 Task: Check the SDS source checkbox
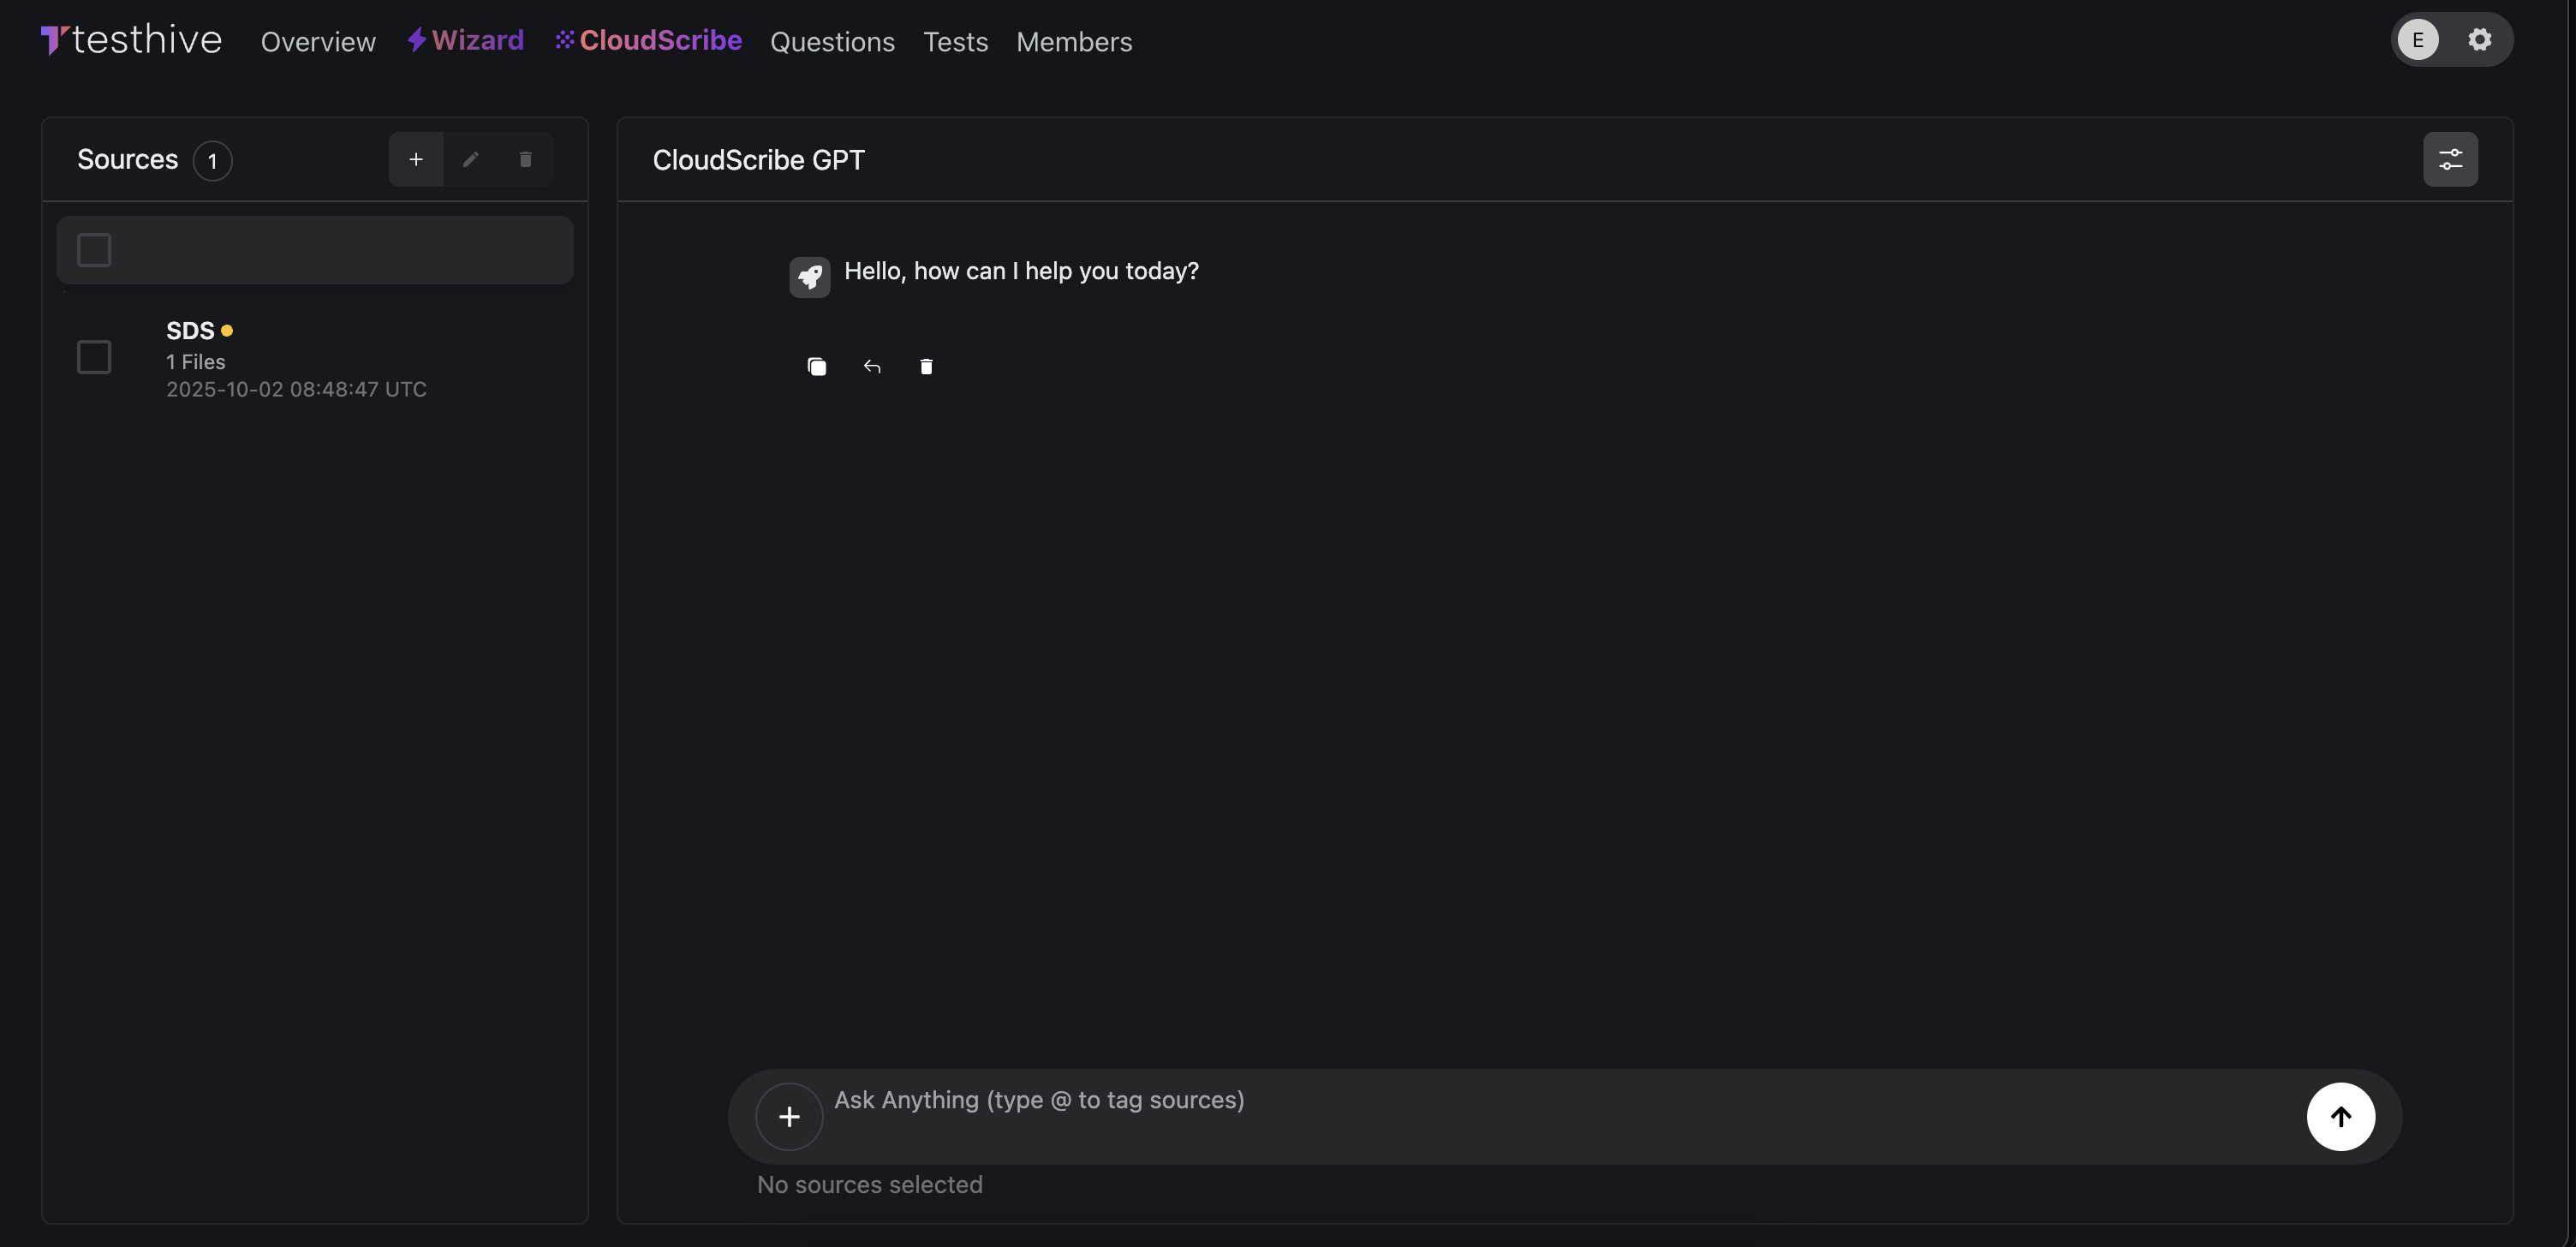94,357
